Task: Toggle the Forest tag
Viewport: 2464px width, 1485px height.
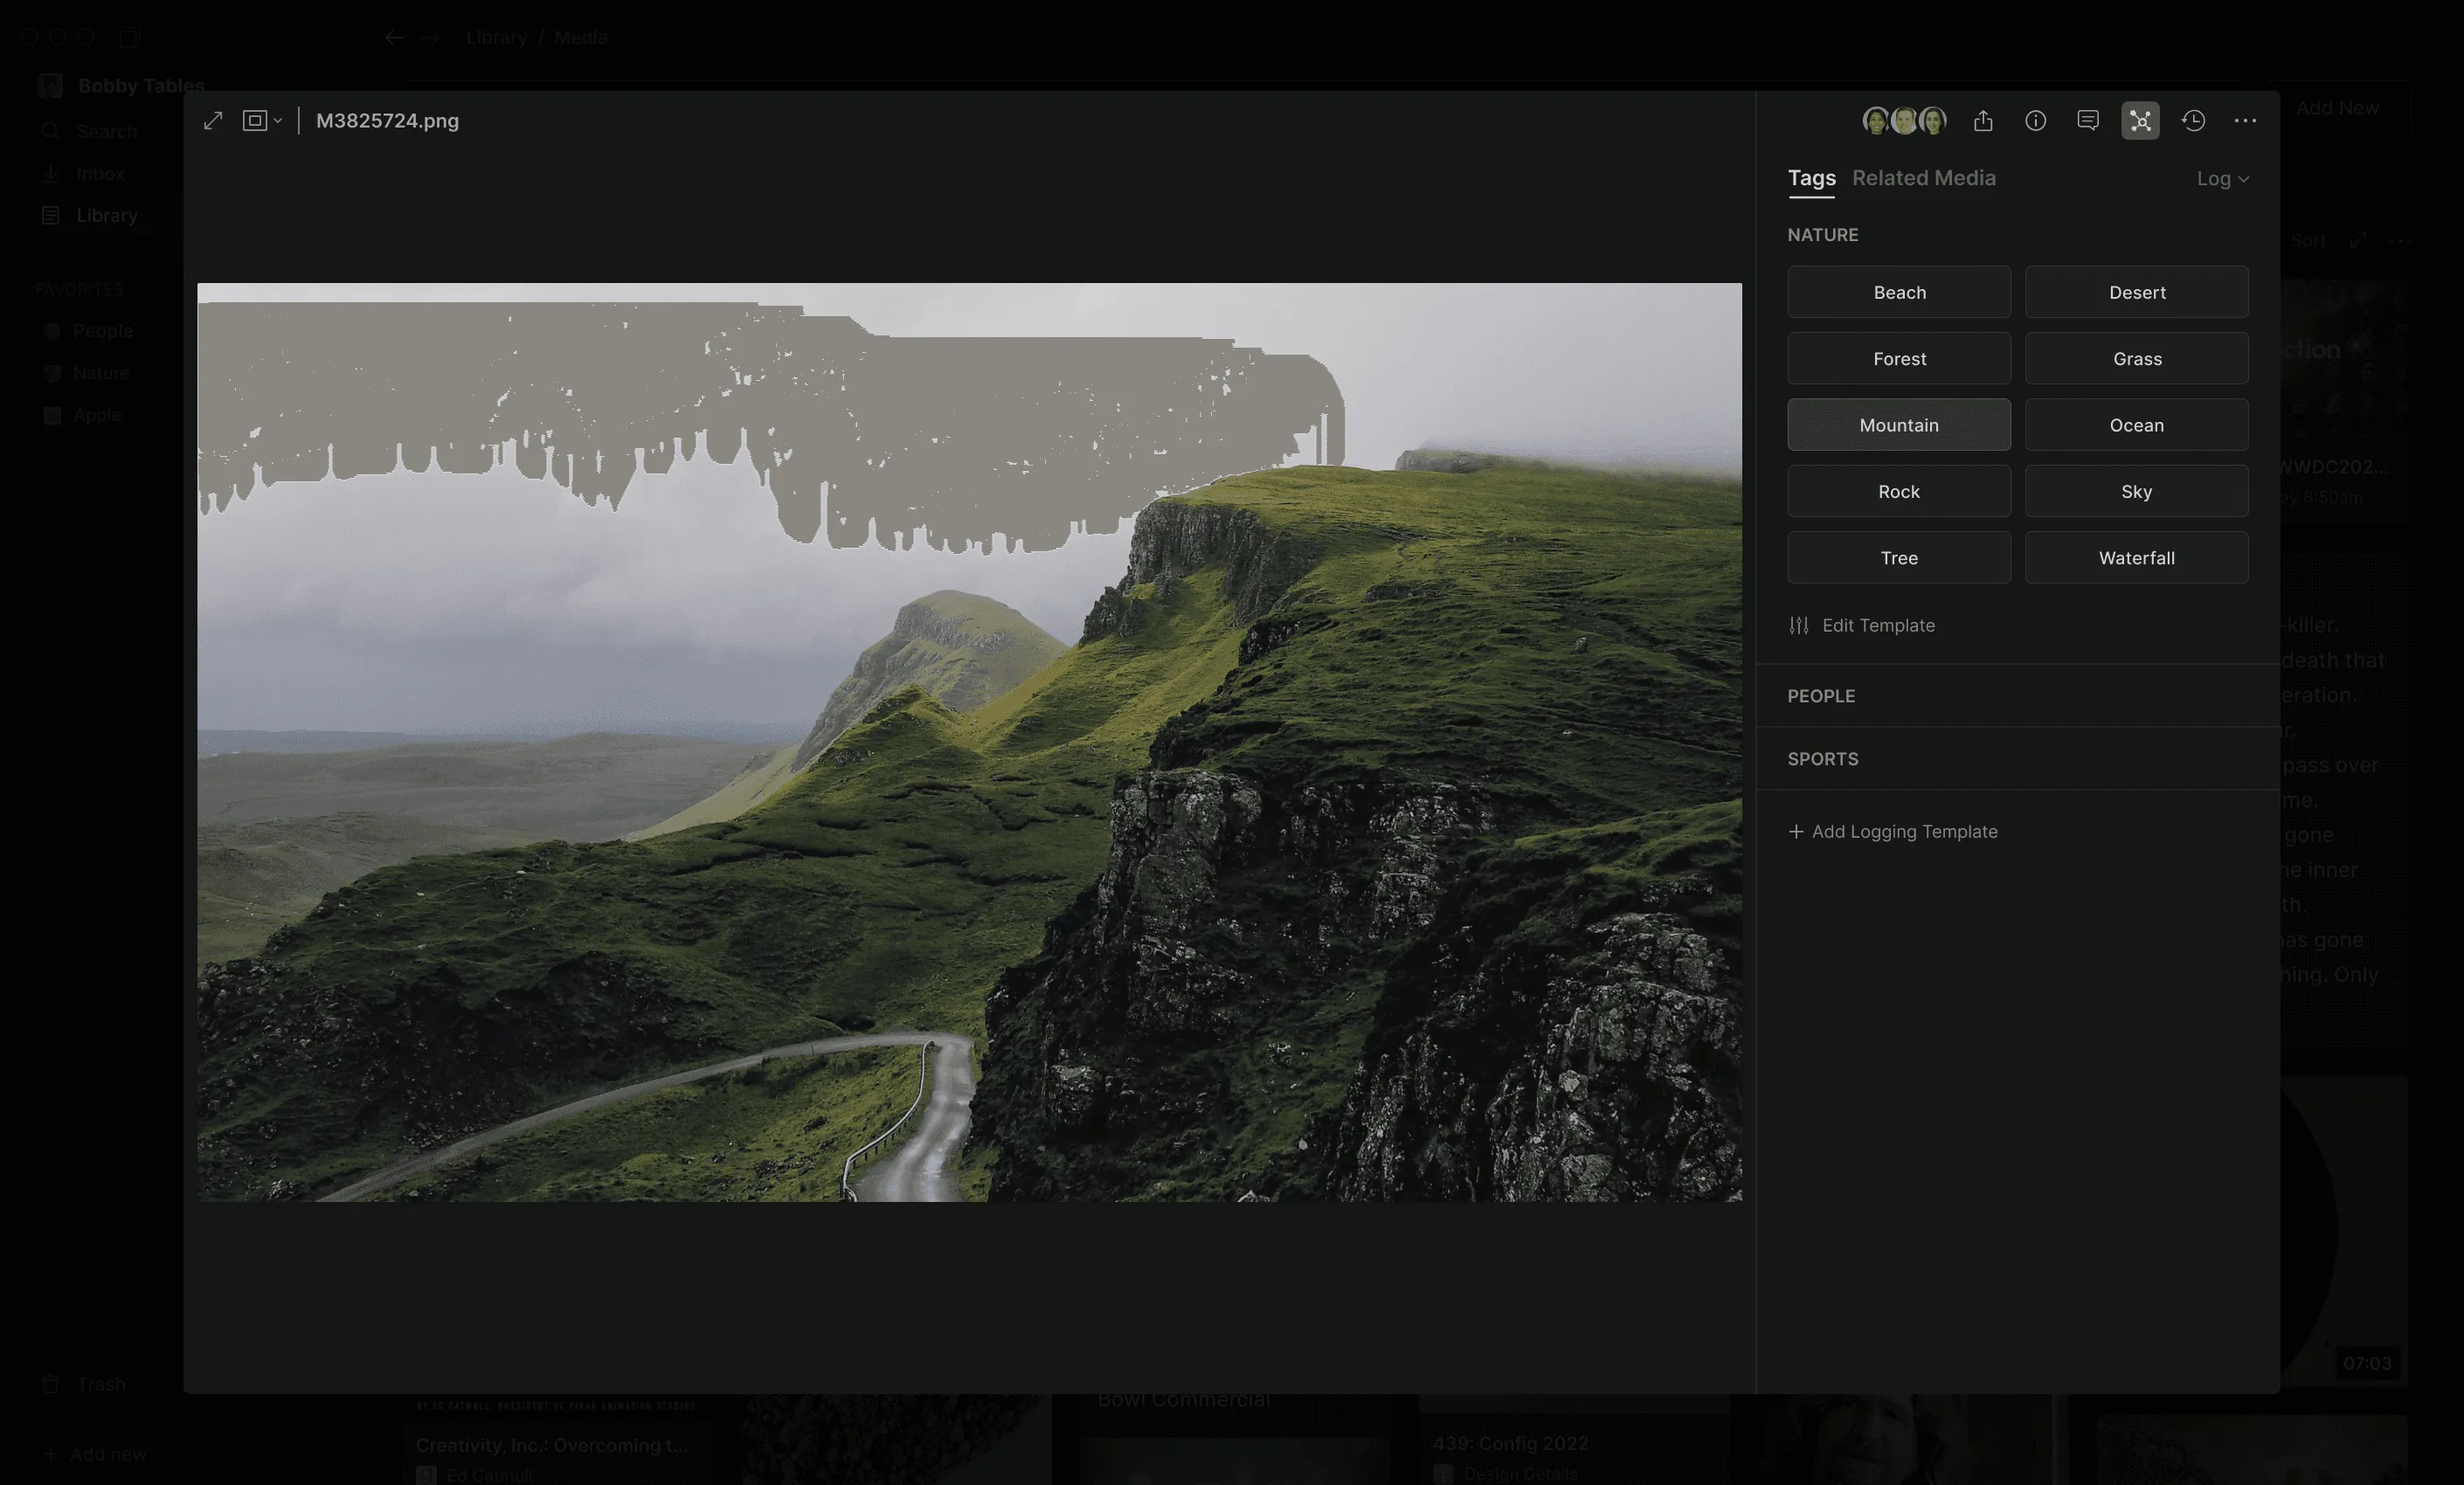Action: coord(1899,358)
